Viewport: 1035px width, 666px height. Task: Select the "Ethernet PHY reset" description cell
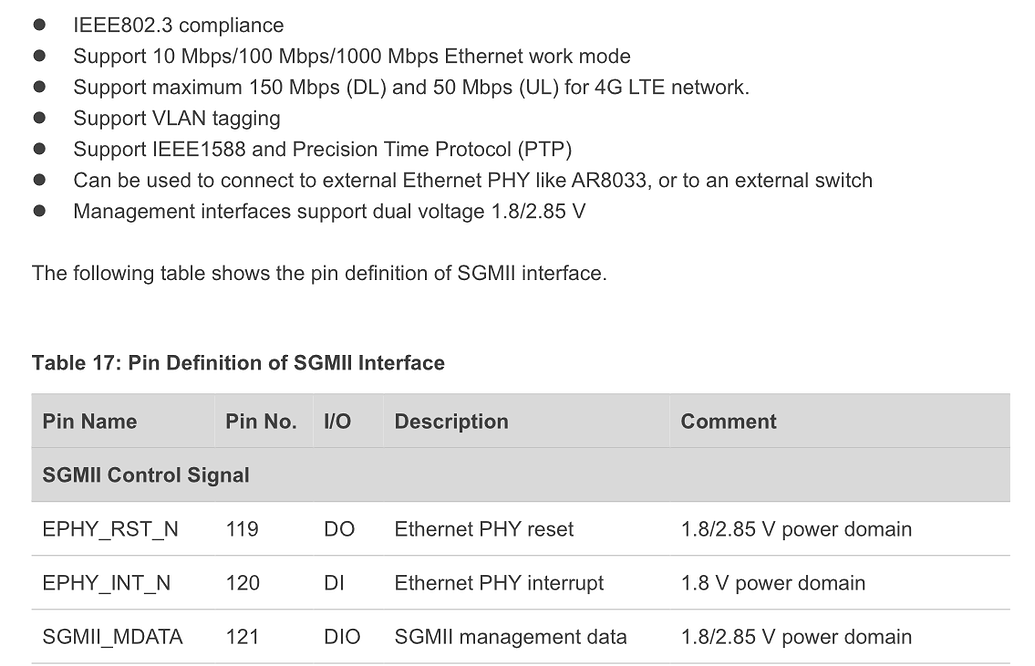[x=484, y=530]
